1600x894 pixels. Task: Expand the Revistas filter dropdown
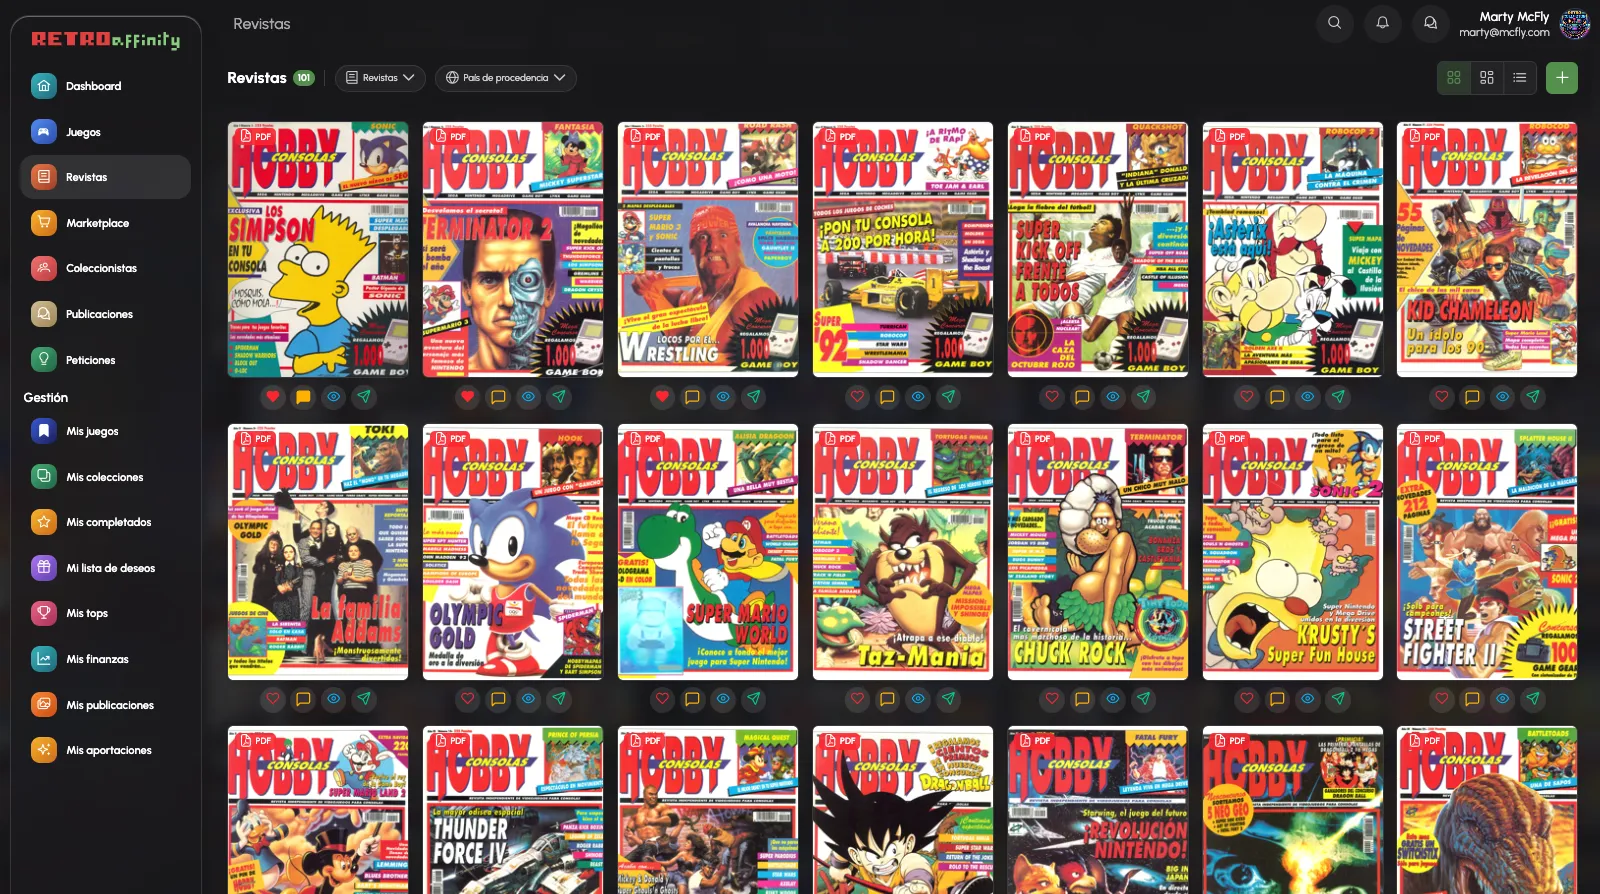[x=380, y=78]
